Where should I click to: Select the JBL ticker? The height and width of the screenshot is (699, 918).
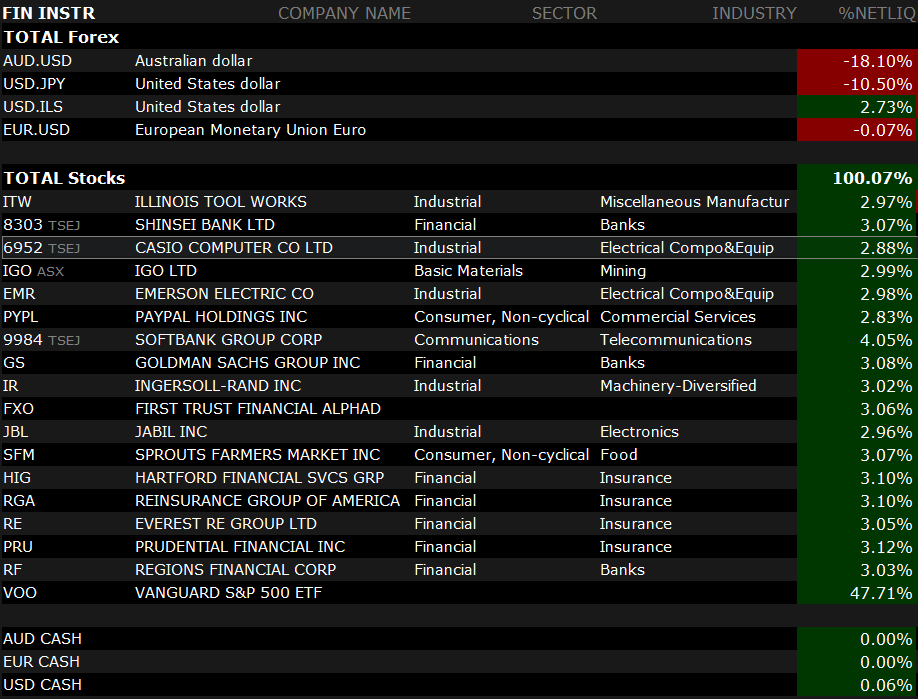[x=15, y=431]
